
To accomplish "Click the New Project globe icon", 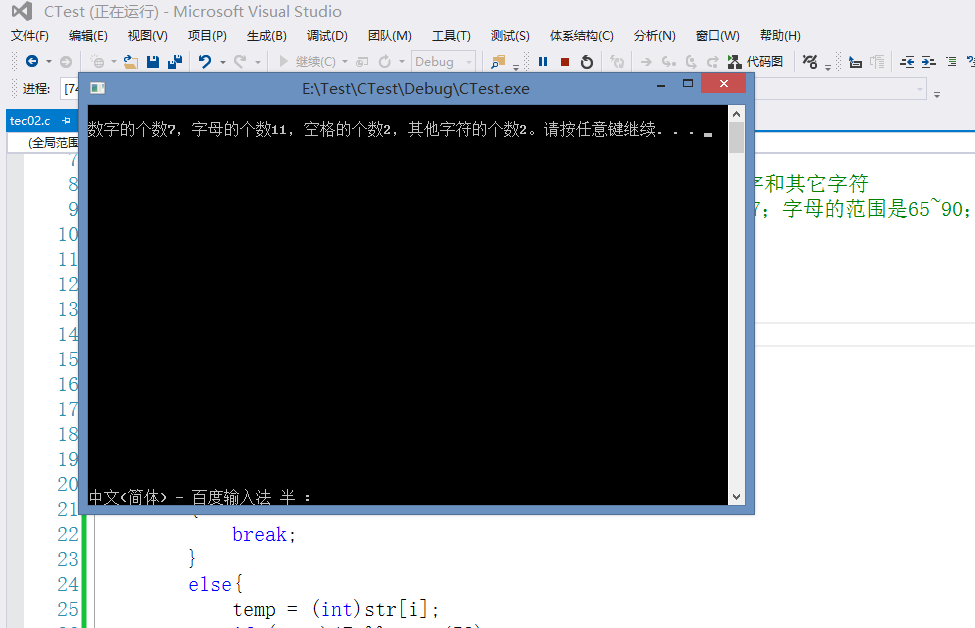I will coord(98,62).
